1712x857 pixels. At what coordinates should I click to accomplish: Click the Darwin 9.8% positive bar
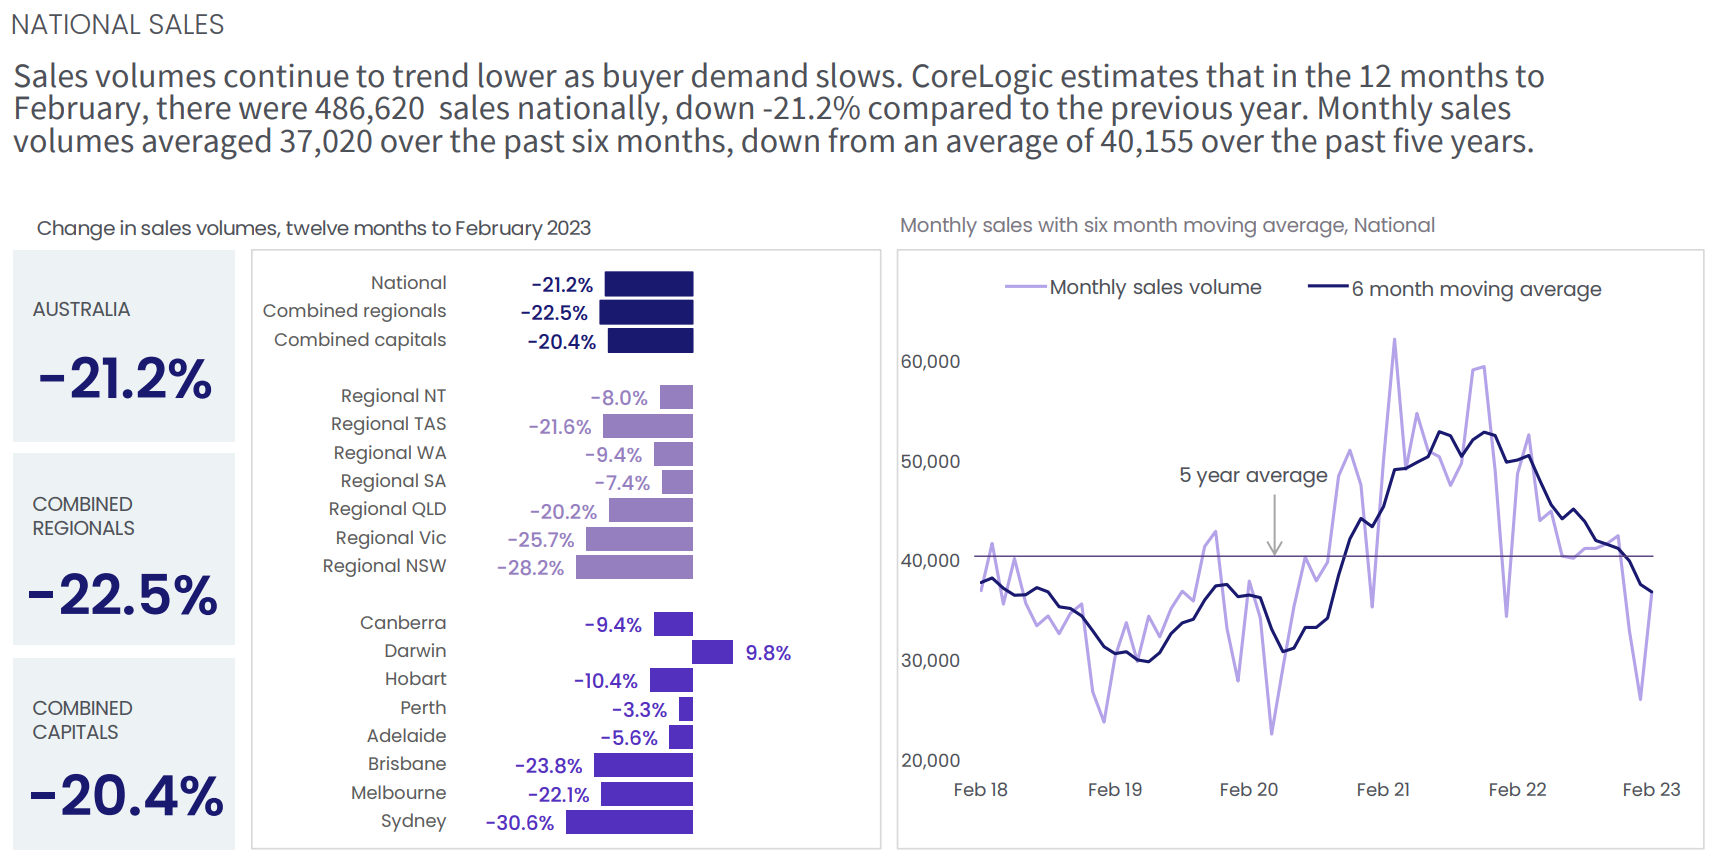tap(712, 652)
